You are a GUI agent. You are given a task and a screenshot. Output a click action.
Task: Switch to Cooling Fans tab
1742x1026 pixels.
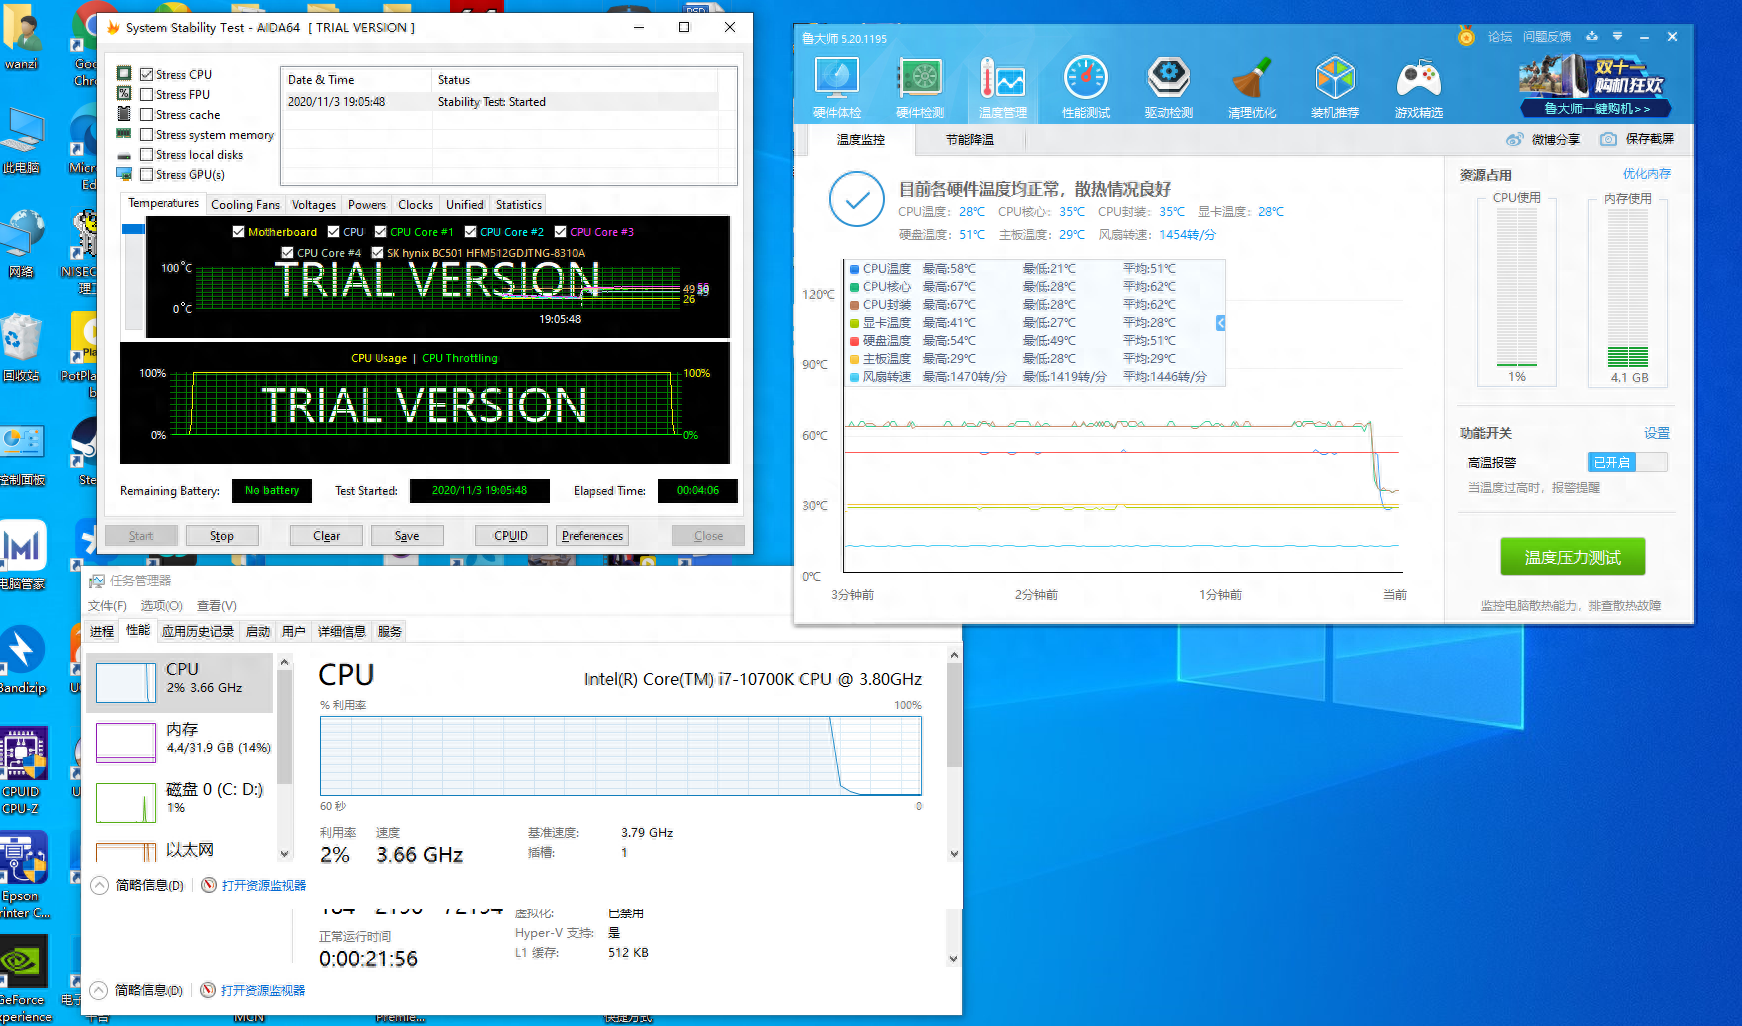click(245, 204)
